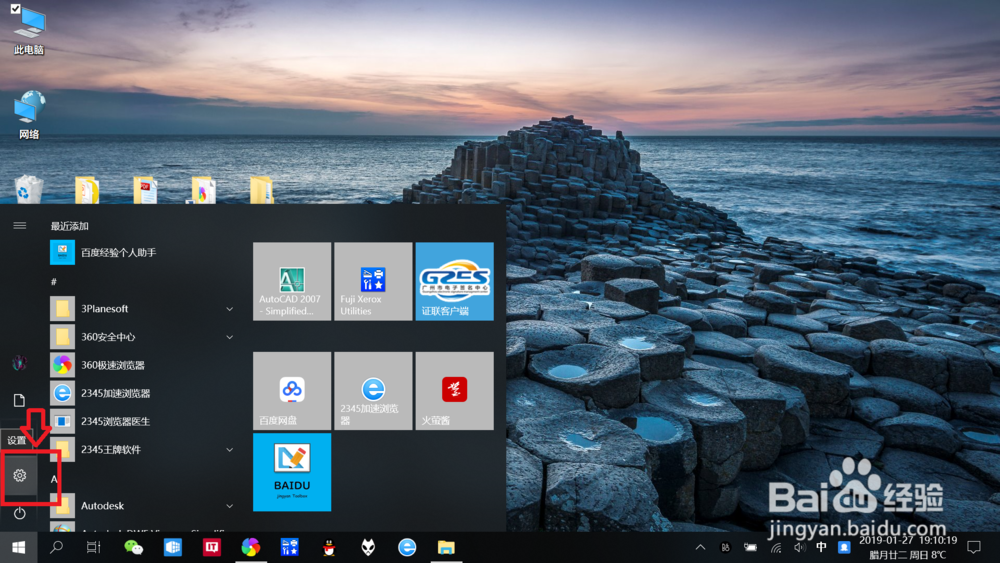Open QQ penguin on the taskbar
The width and height of the screenshot is (1000, 563).
pos(328,547)
